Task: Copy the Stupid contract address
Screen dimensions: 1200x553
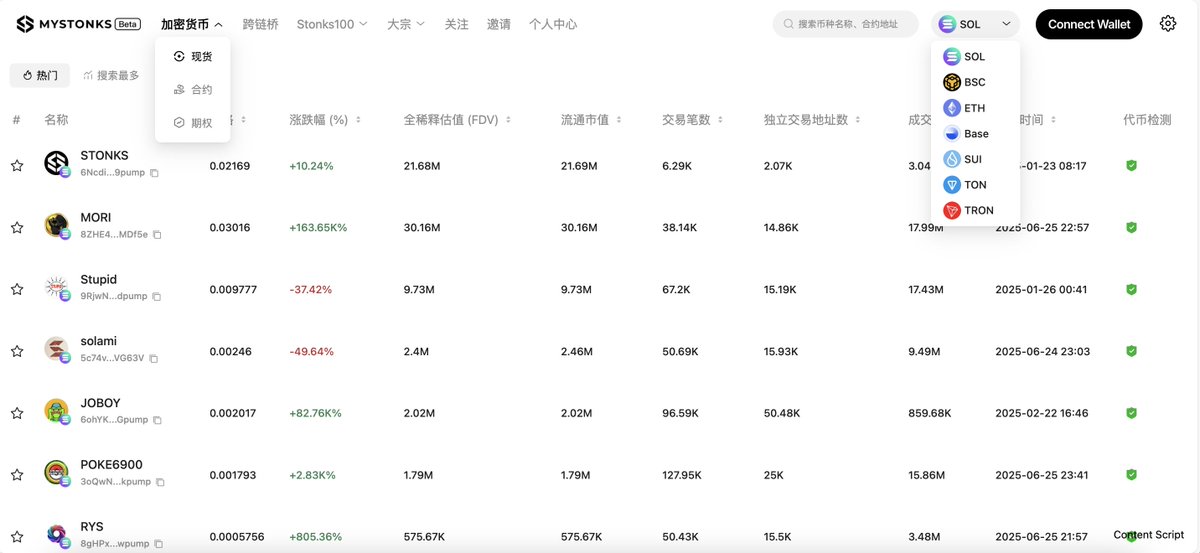Action: click(x=156, y=297)
